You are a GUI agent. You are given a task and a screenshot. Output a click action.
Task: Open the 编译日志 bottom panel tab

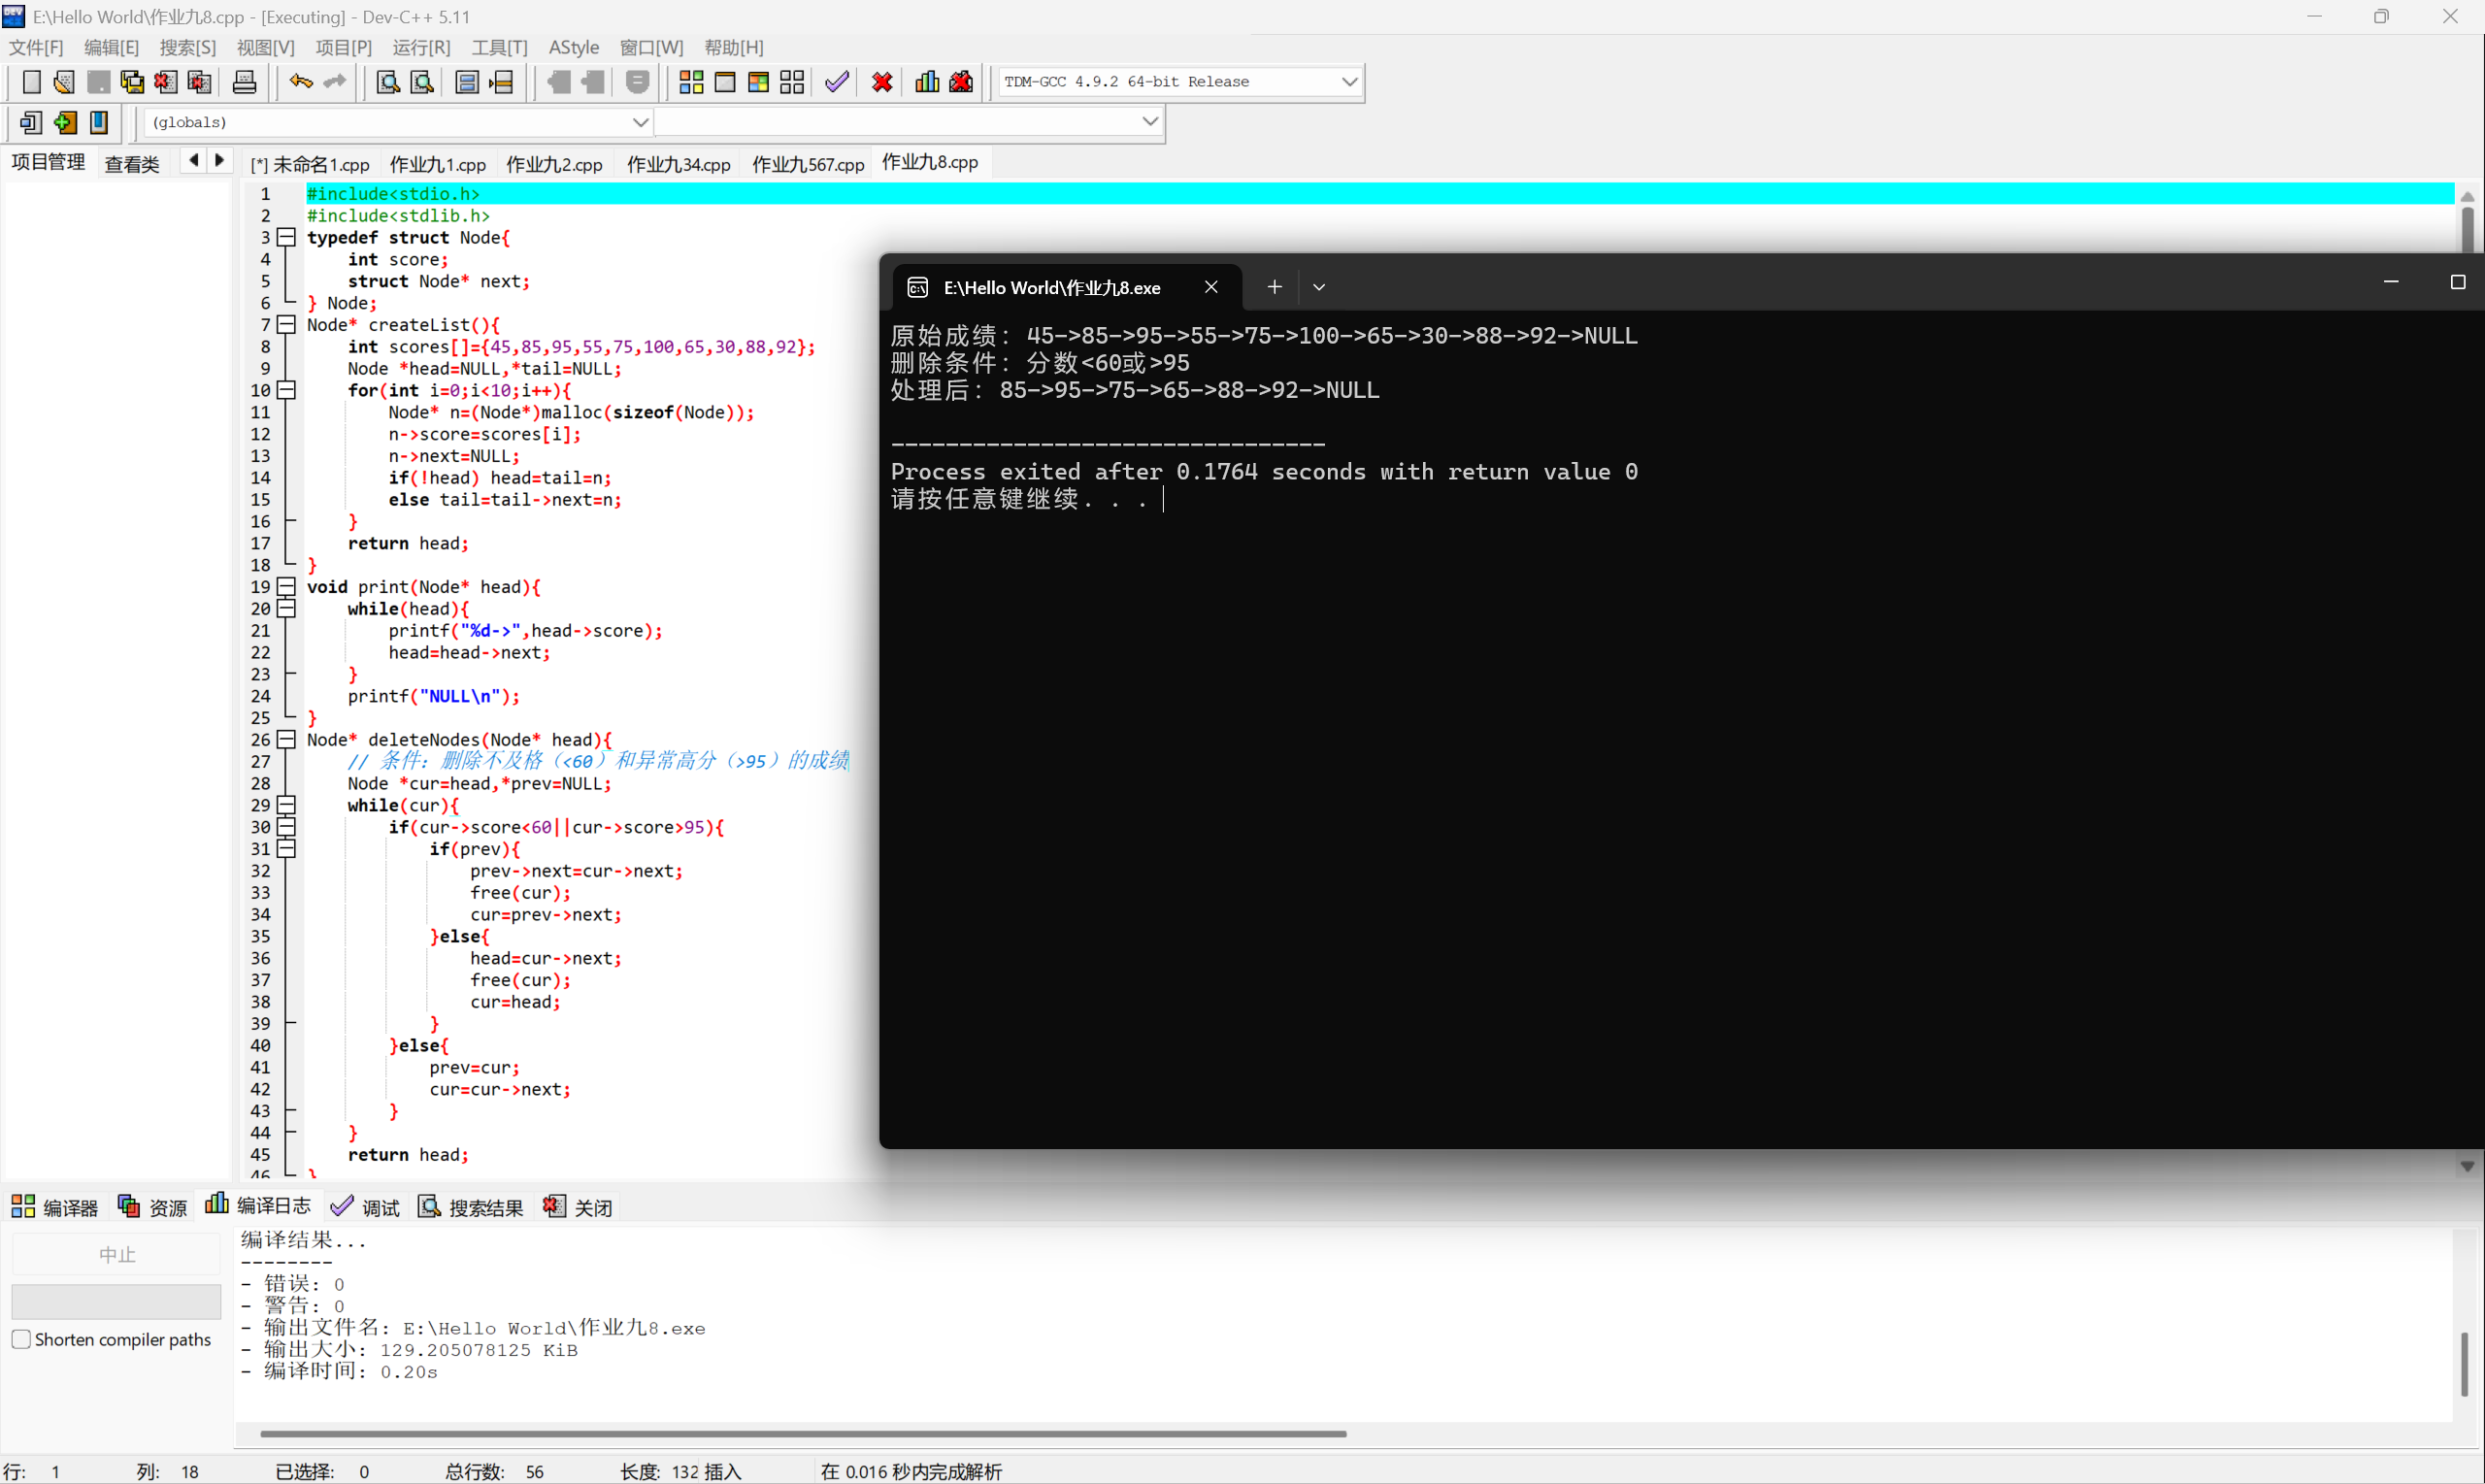(258, 1207)
